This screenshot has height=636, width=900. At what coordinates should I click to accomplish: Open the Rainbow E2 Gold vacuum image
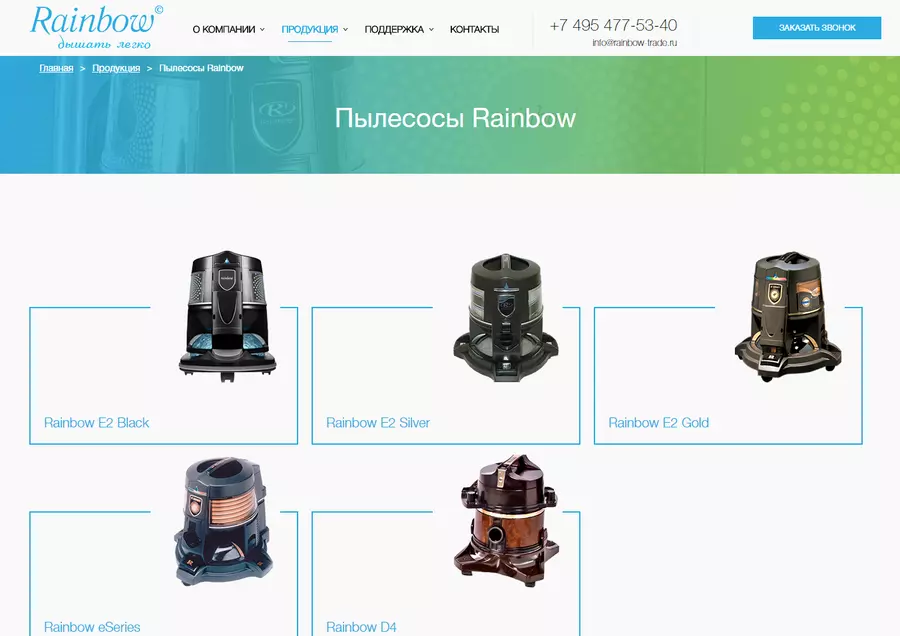[788, 316]
